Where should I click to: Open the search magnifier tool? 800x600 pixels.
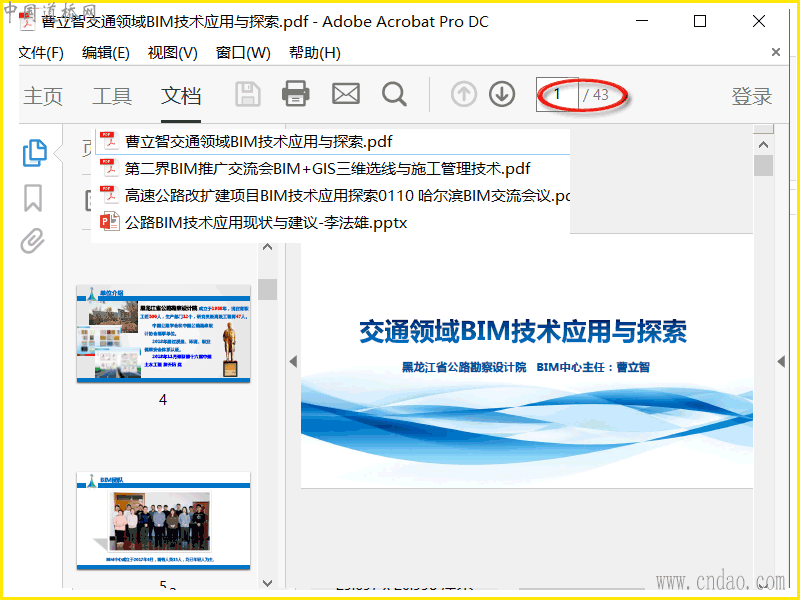tap(394, 94)
